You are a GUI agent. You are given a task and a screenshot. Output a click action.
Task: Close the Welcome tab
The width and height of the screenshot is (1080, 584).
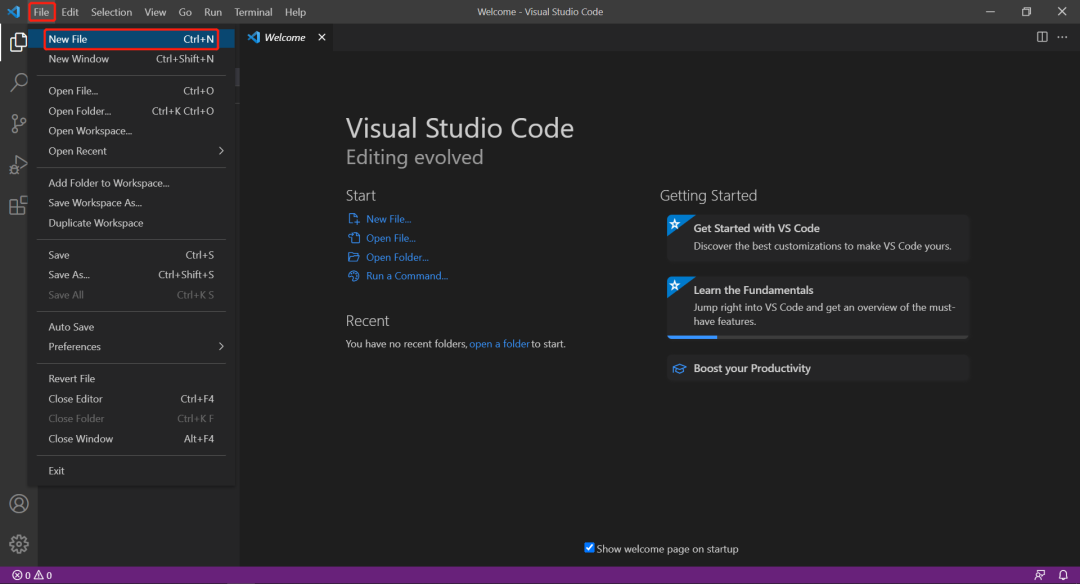click(321, 37)
